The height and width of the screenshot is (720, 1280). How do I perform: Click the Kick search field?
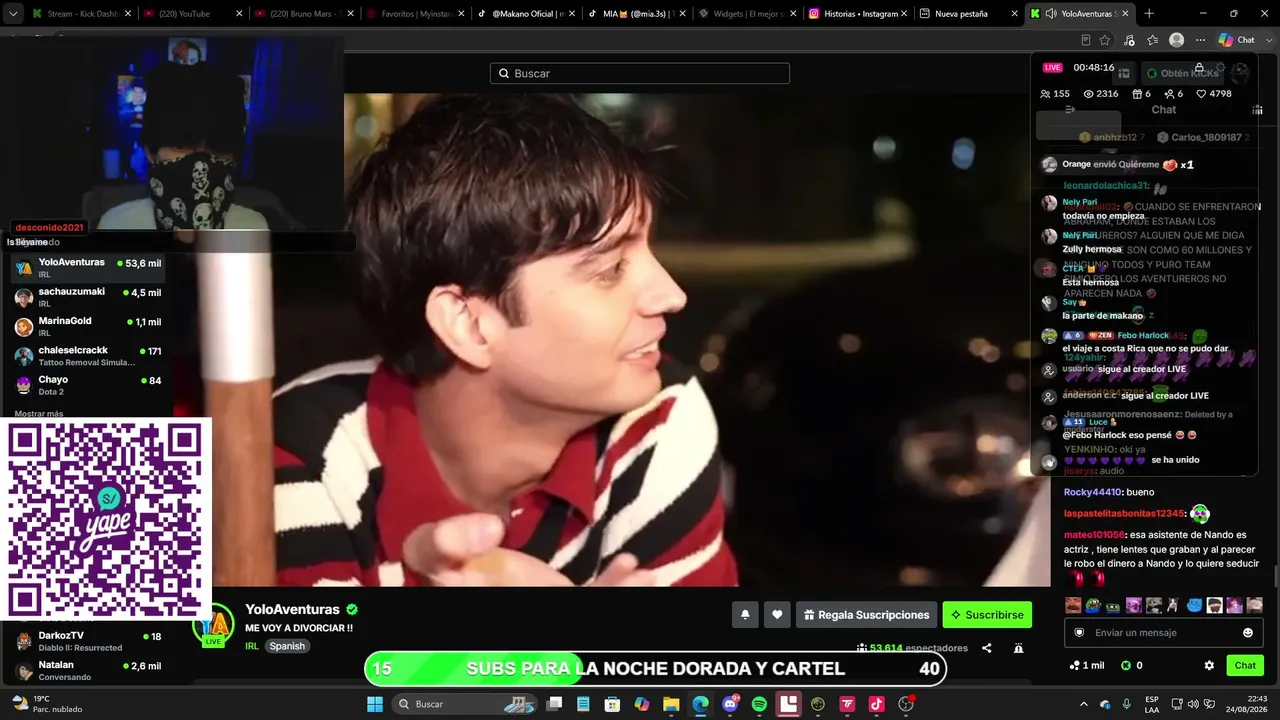[x=640, y=73]
